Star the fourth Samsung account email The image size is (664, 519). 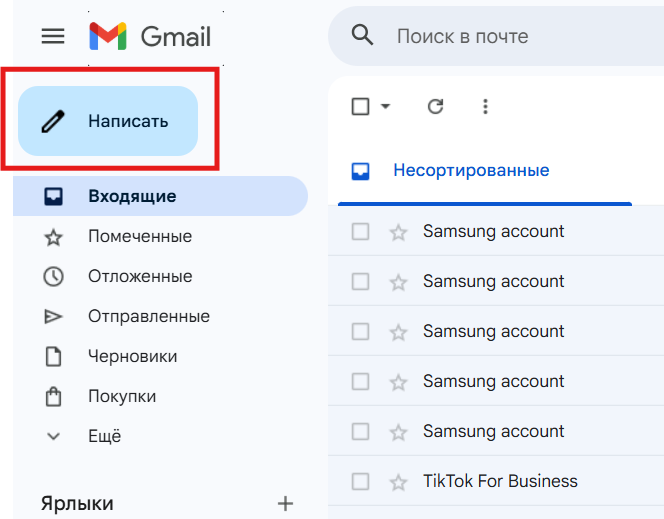tap(398, 382)
